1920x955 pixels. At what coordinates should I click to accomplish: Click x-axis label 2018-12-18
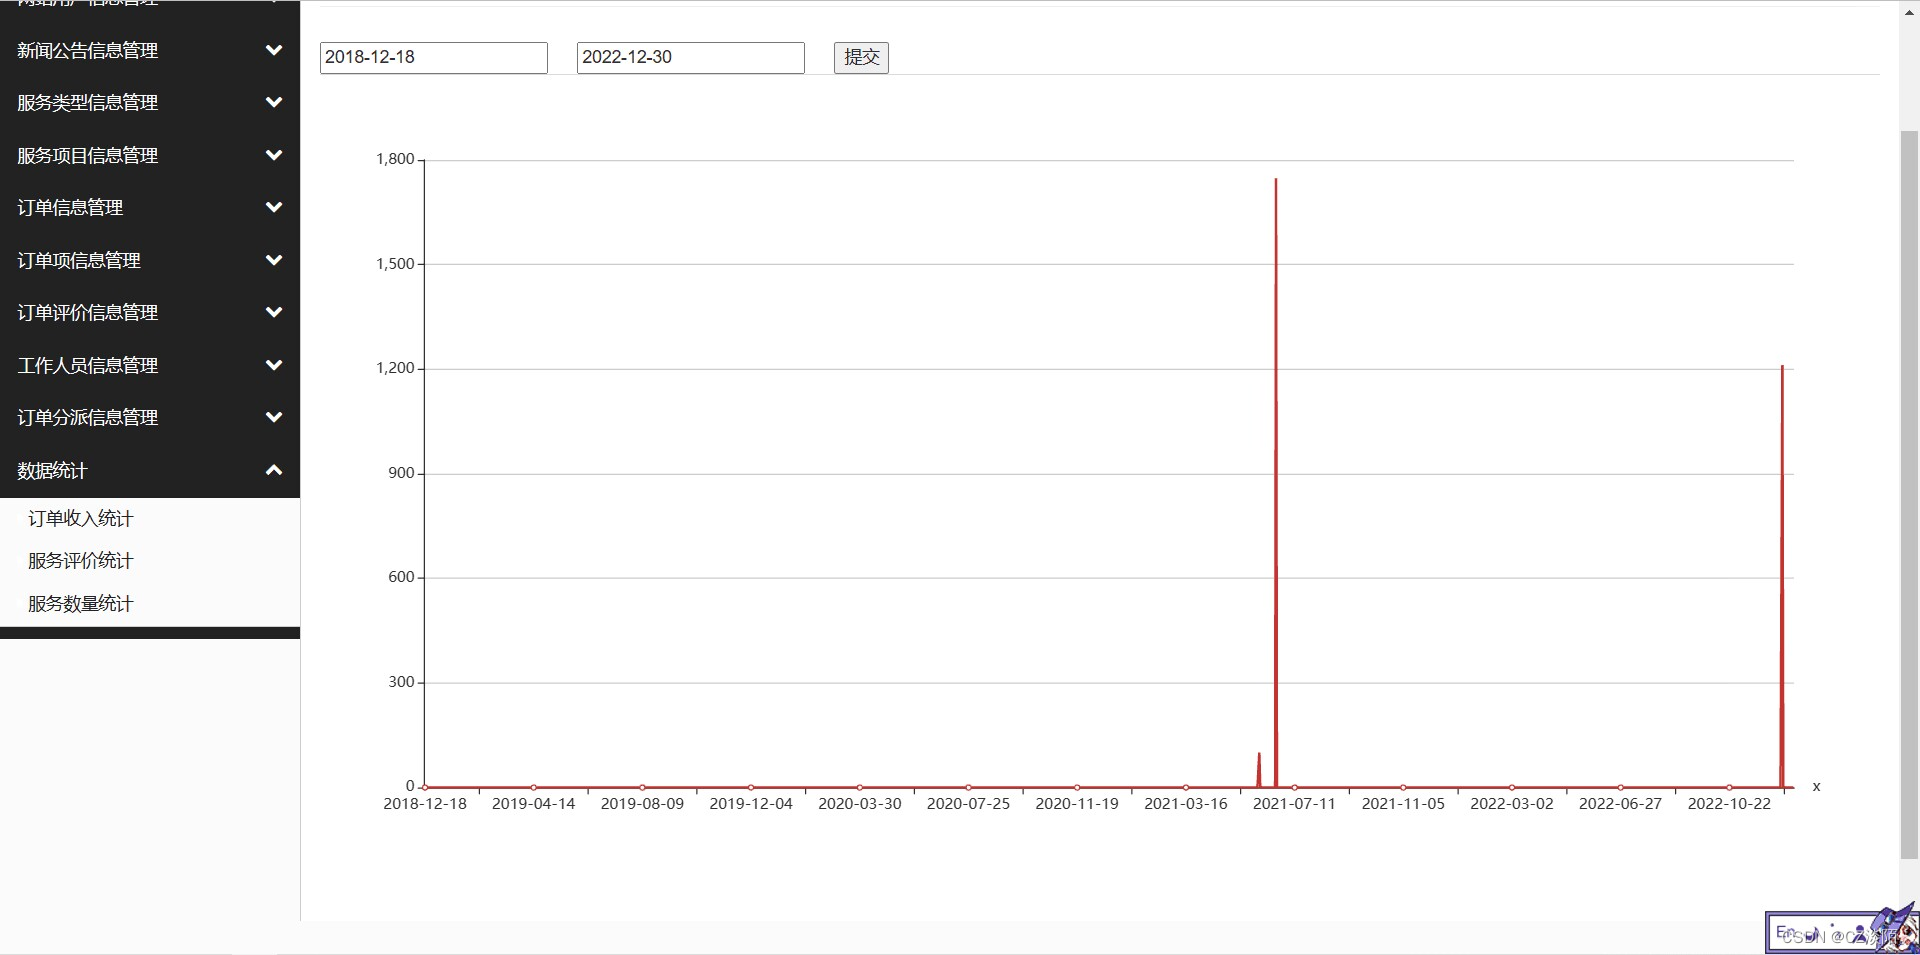click(x=425, y=804)
